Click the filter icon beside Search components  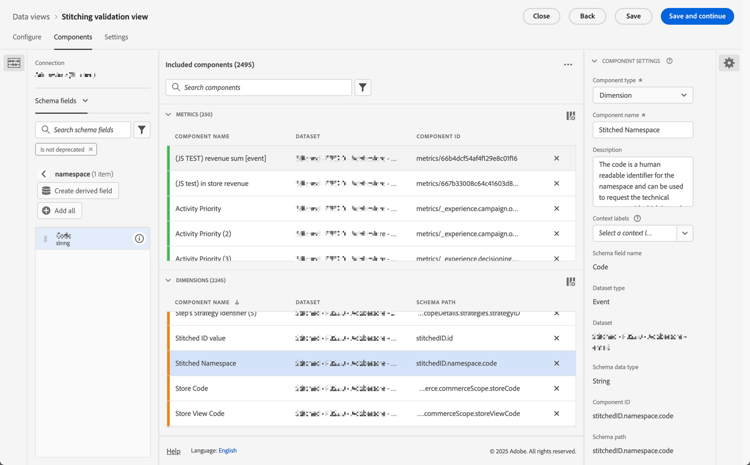click(x=363, y=88)
